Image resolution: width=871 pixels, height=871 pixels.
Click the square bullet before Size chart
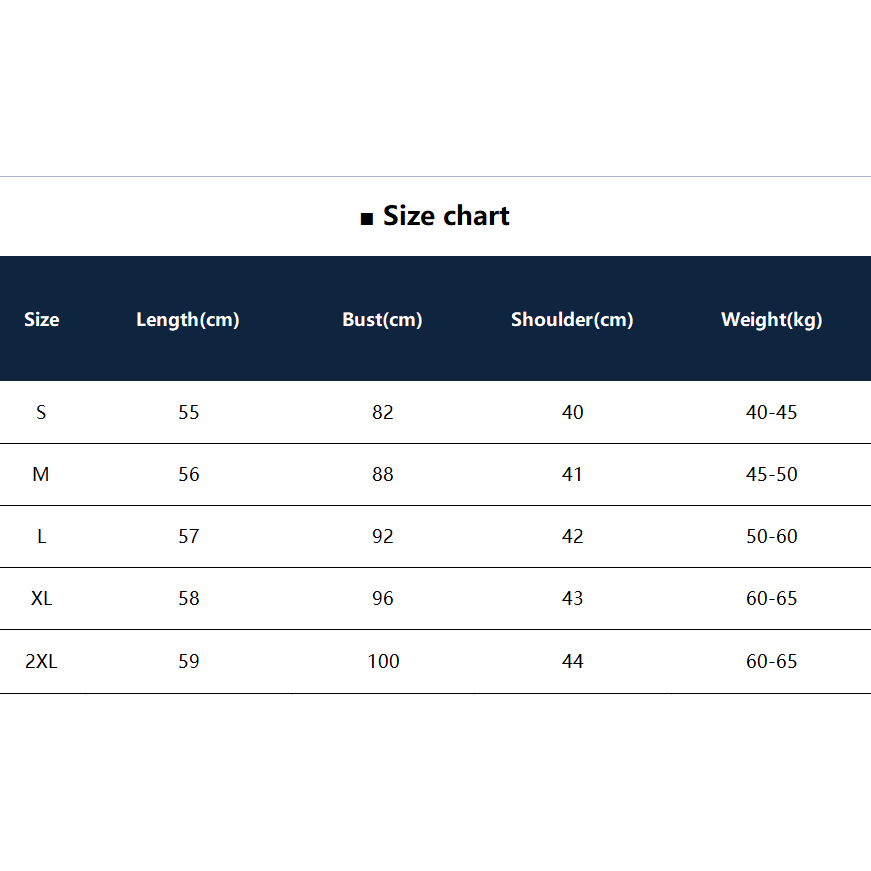point(366,219)
